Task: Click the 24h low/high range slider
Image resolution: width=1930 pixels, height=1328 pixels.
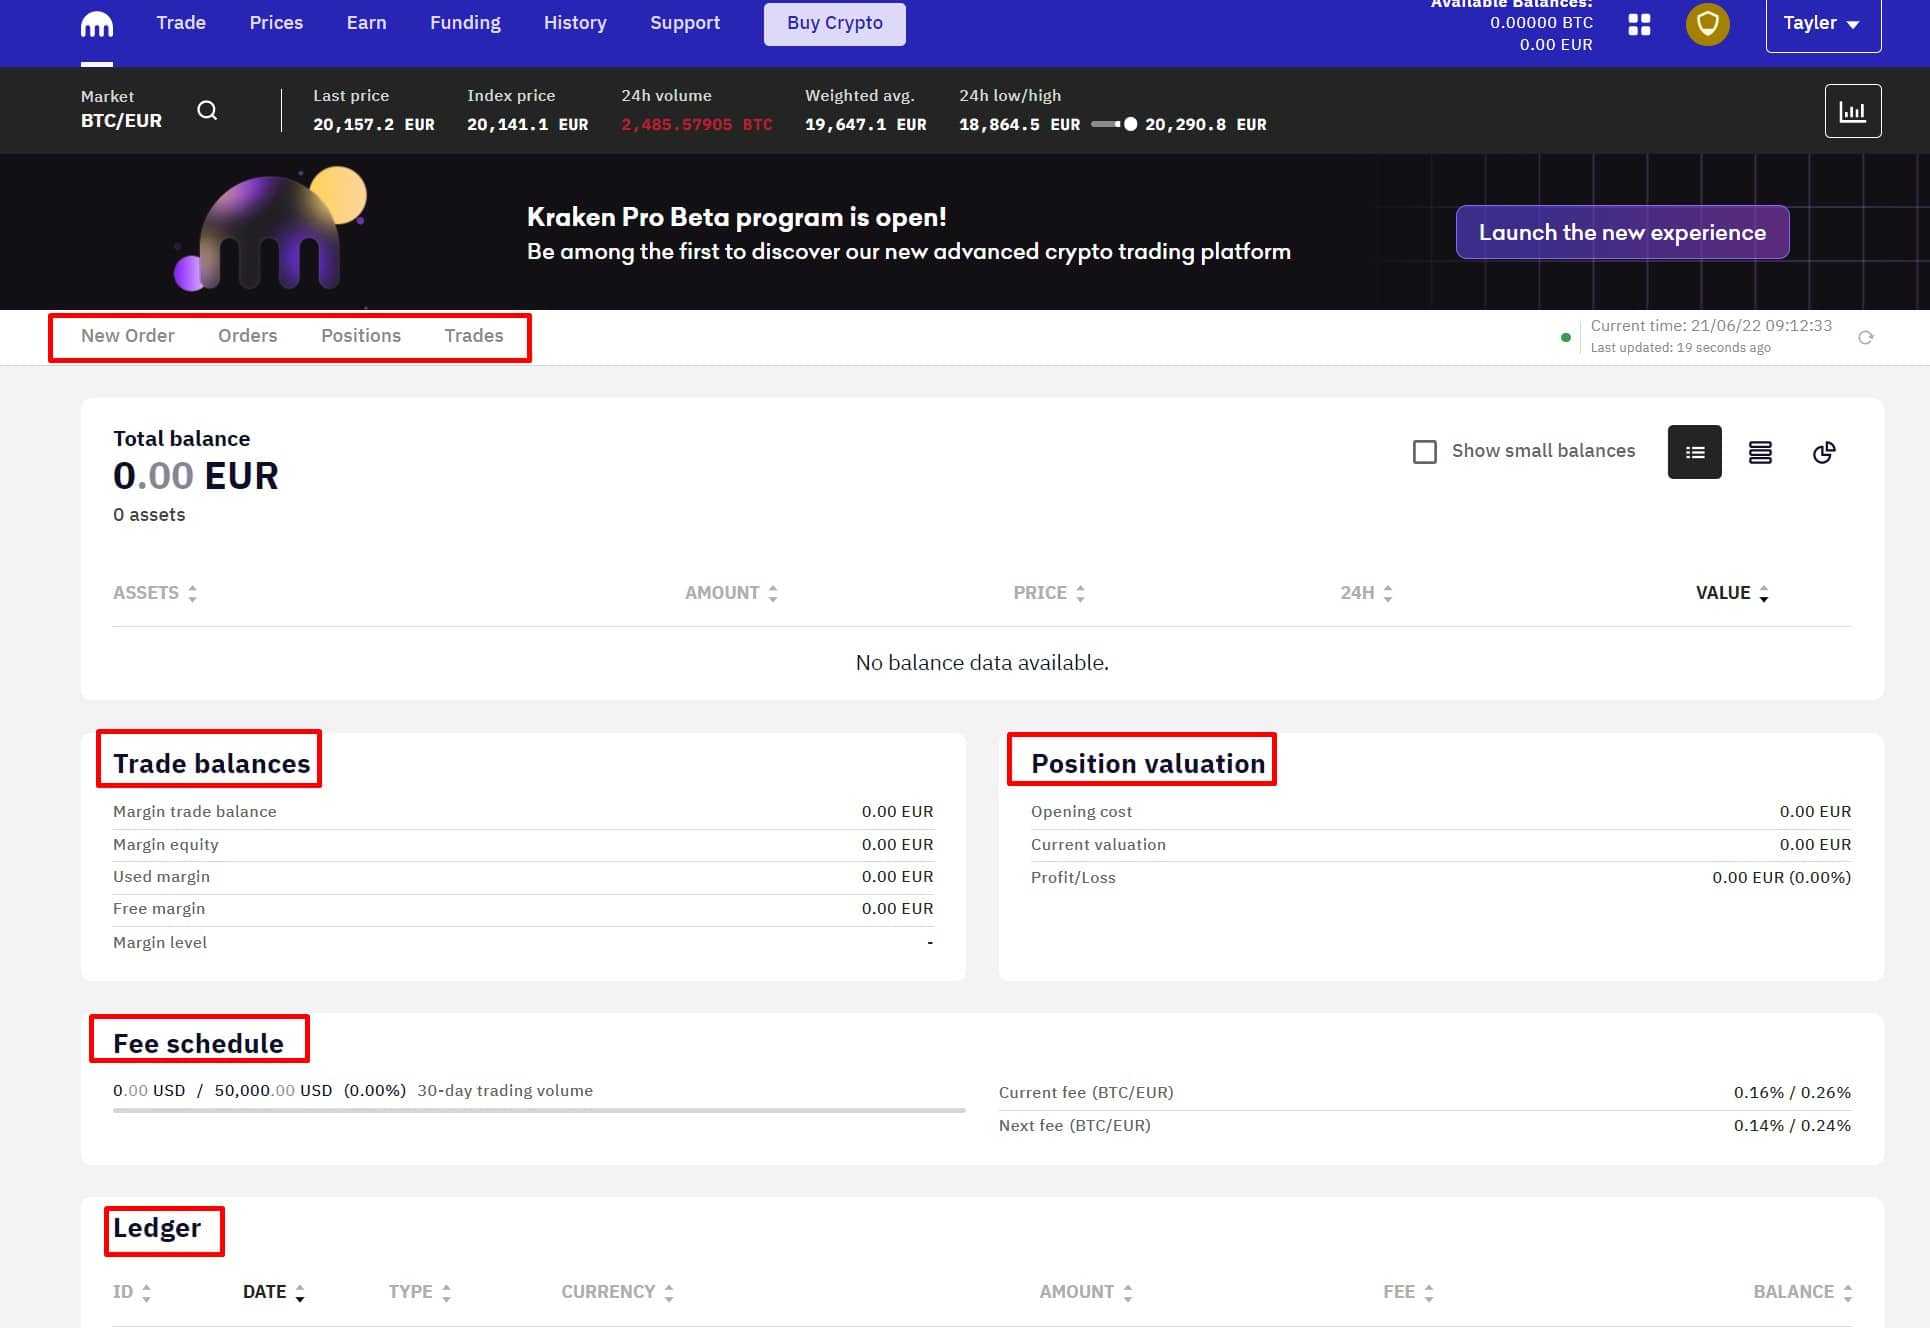Action: 1113,125
